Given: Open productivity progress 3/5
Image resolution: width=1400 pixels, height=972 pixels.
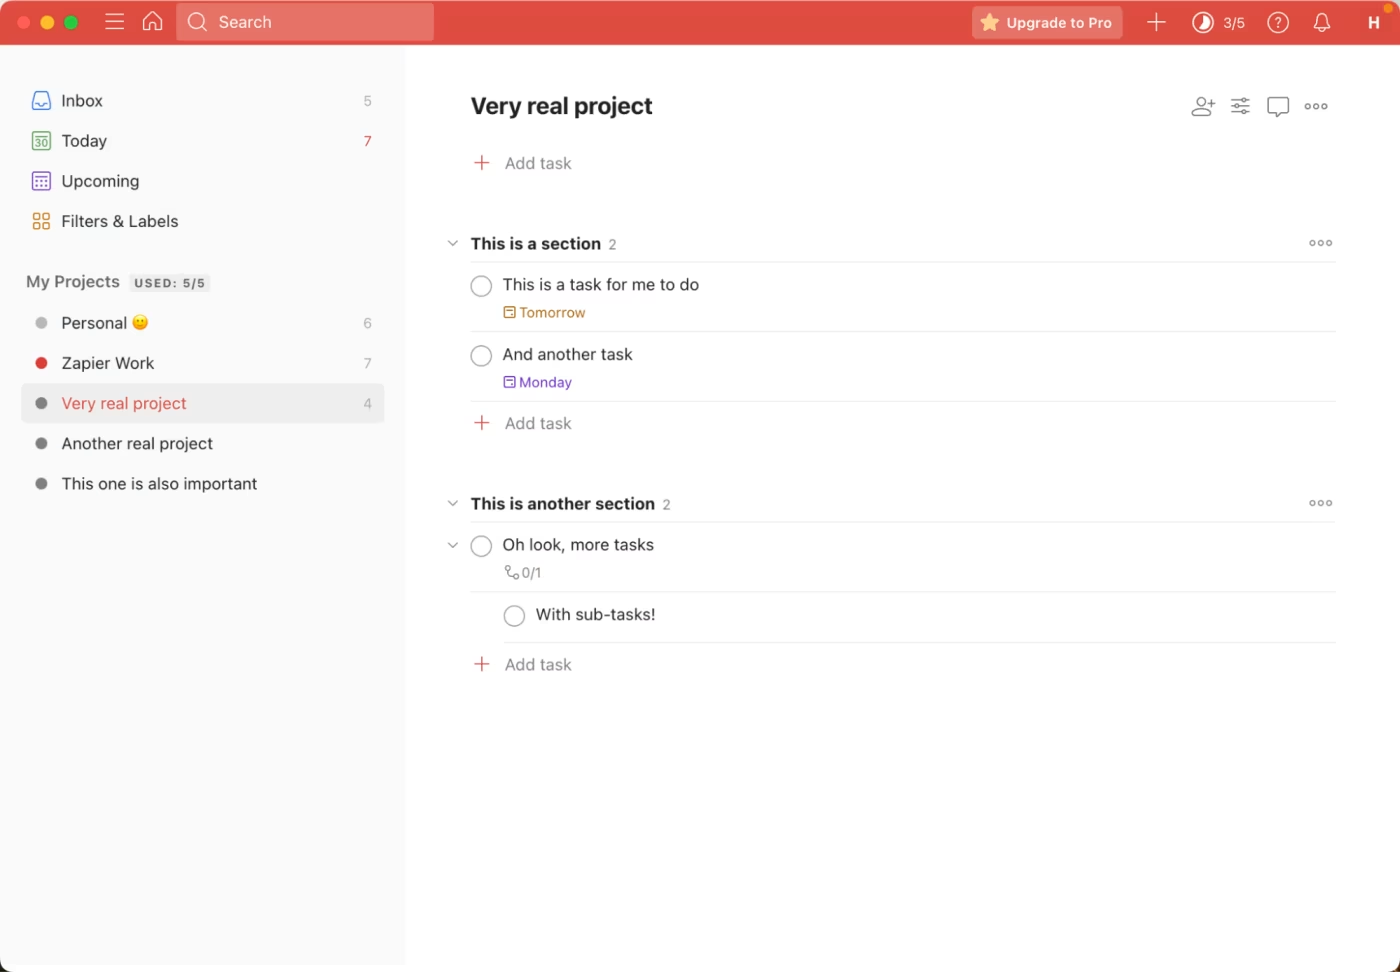Looking at the screenshot, I should 1218,22.
